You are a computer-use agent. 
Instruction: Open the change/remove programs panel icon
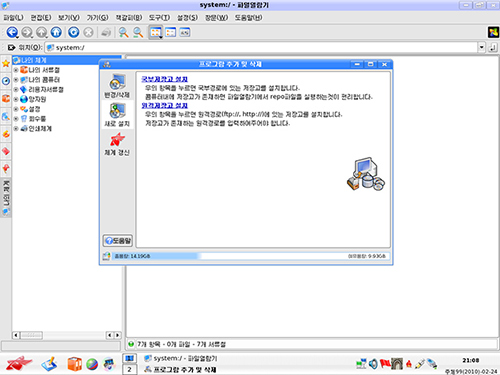117,86
